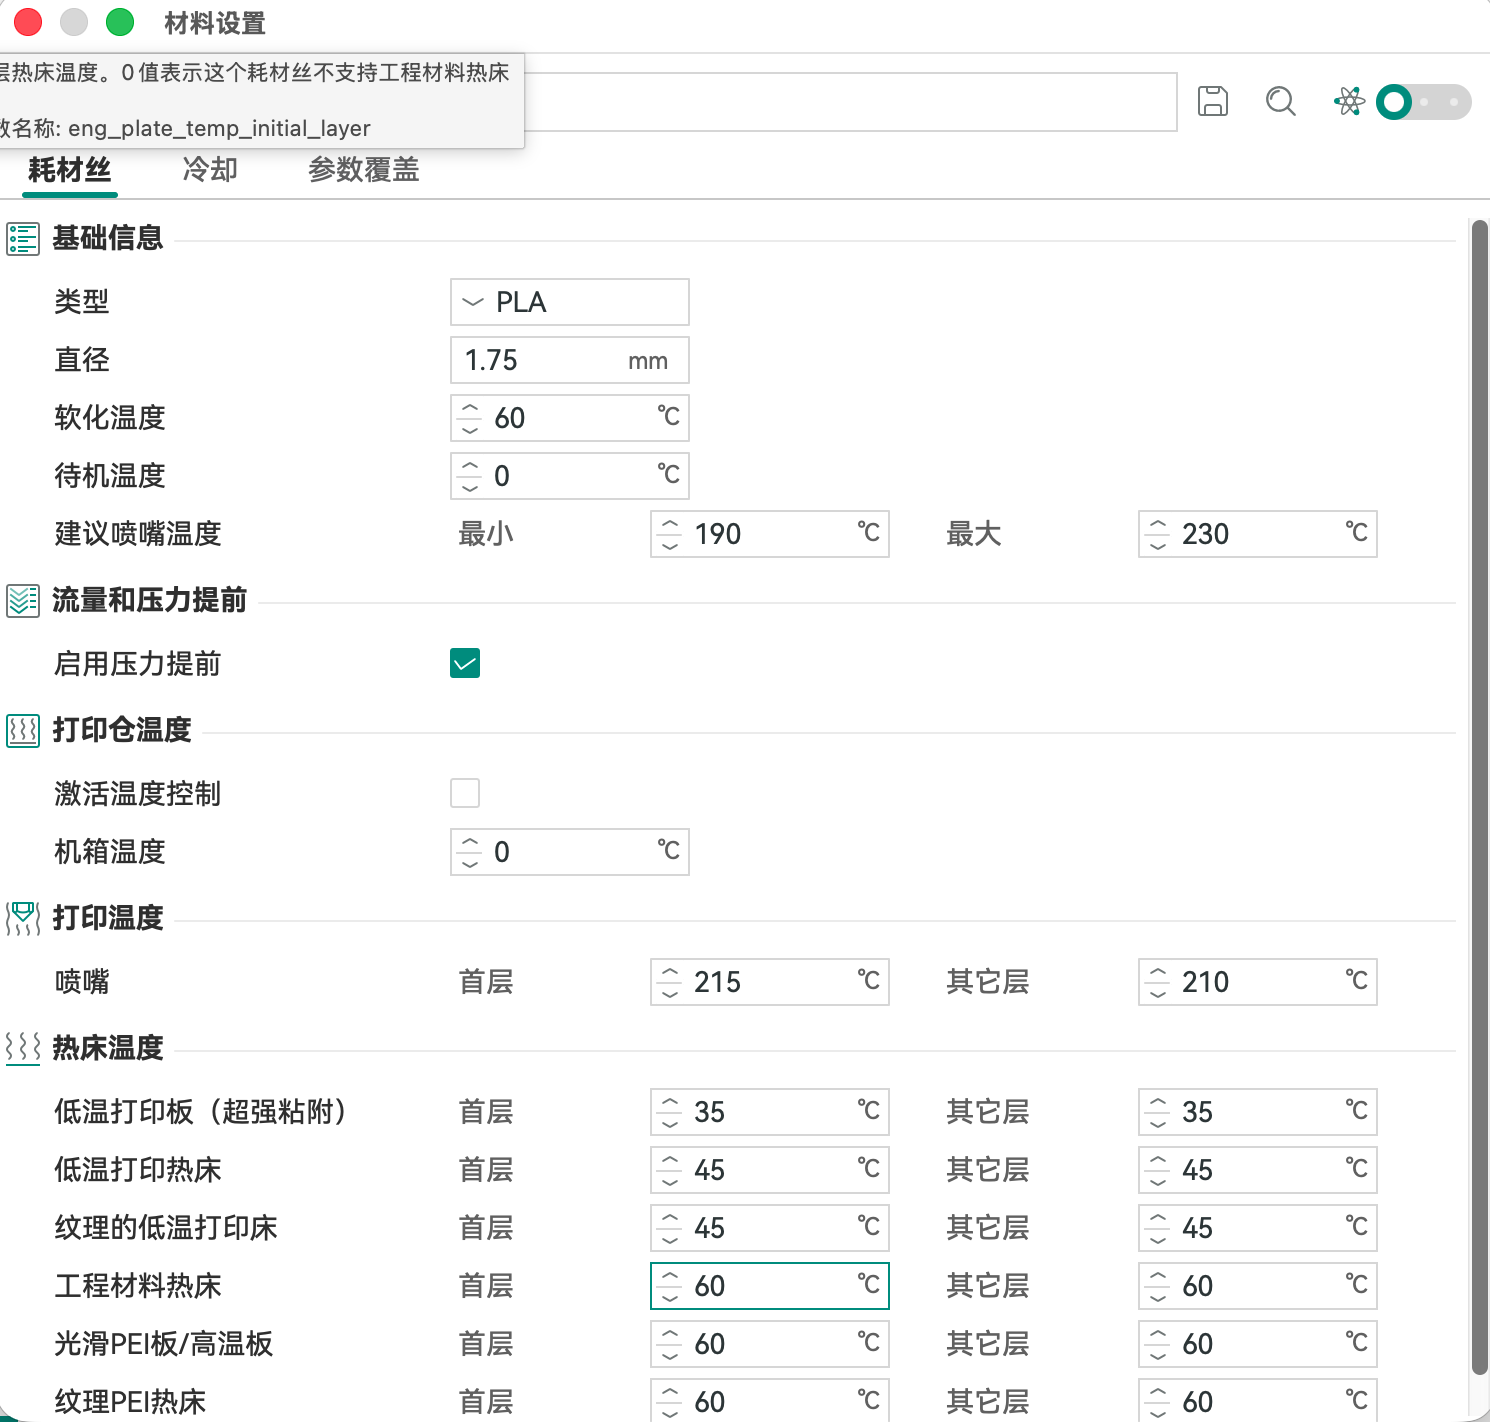Click the preset name text field

[850, 101]
